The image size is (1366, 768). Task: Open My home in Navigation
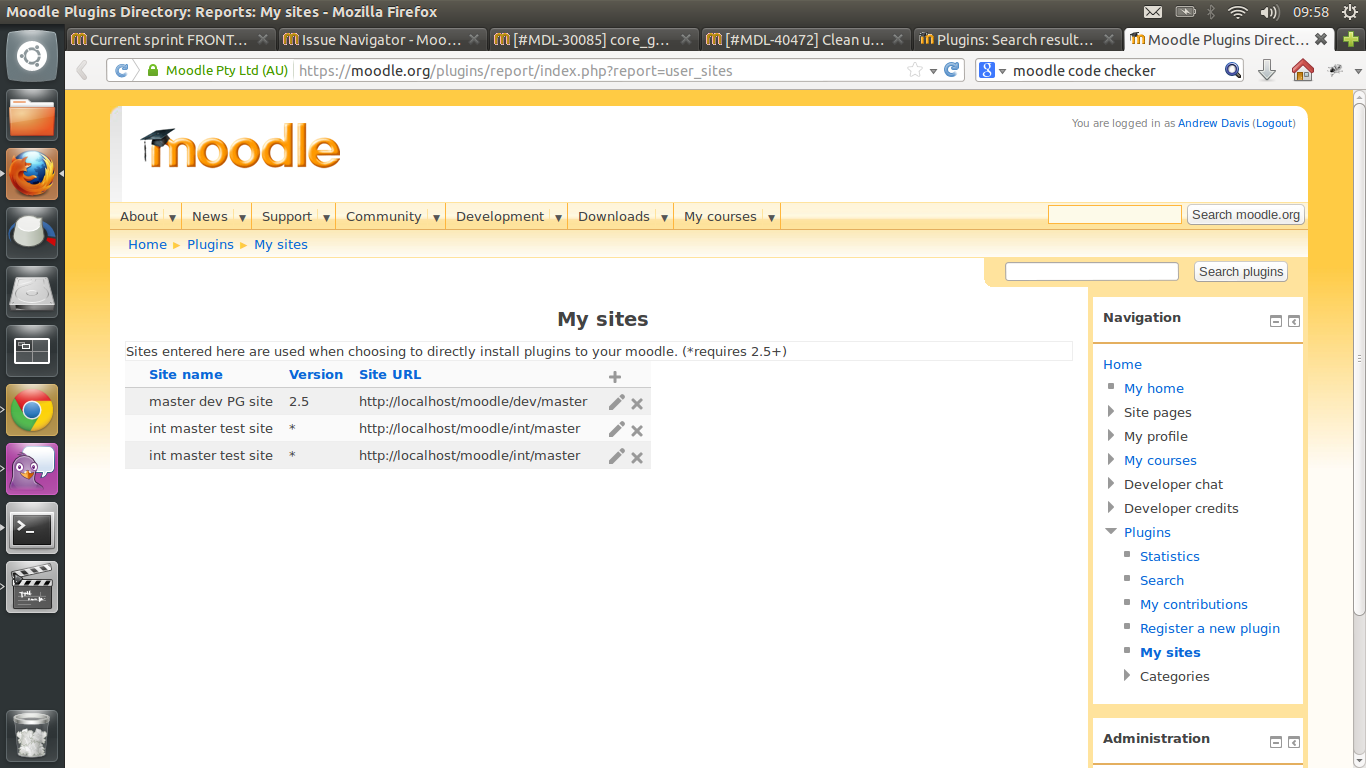[1154, 388]
